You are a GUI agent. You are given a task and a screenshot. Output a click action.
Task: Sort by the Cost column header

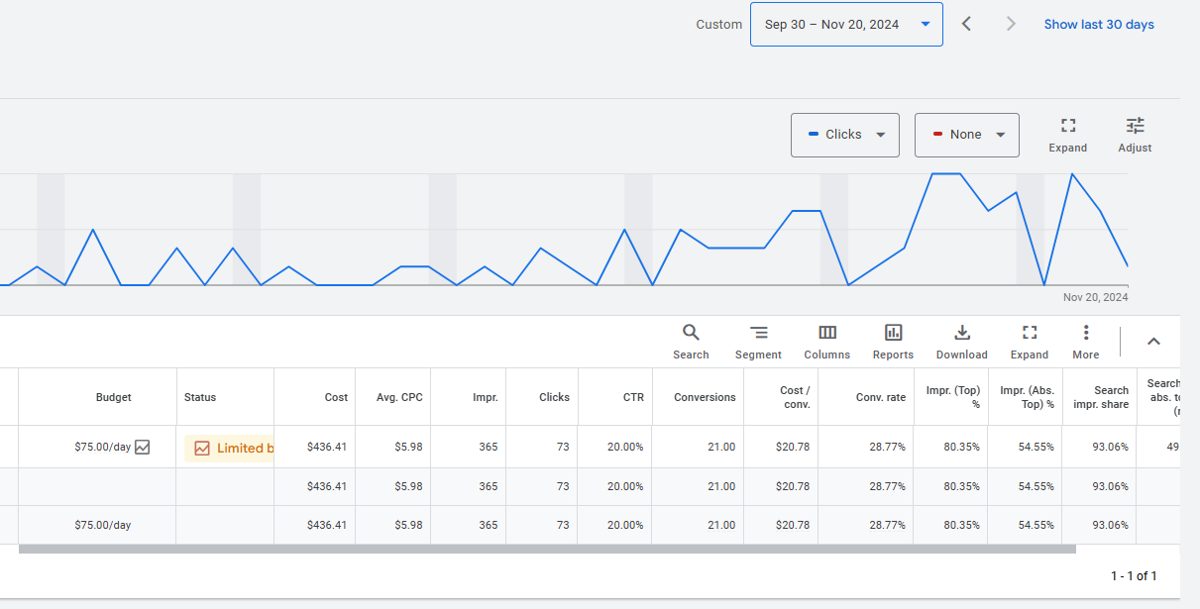336,397
